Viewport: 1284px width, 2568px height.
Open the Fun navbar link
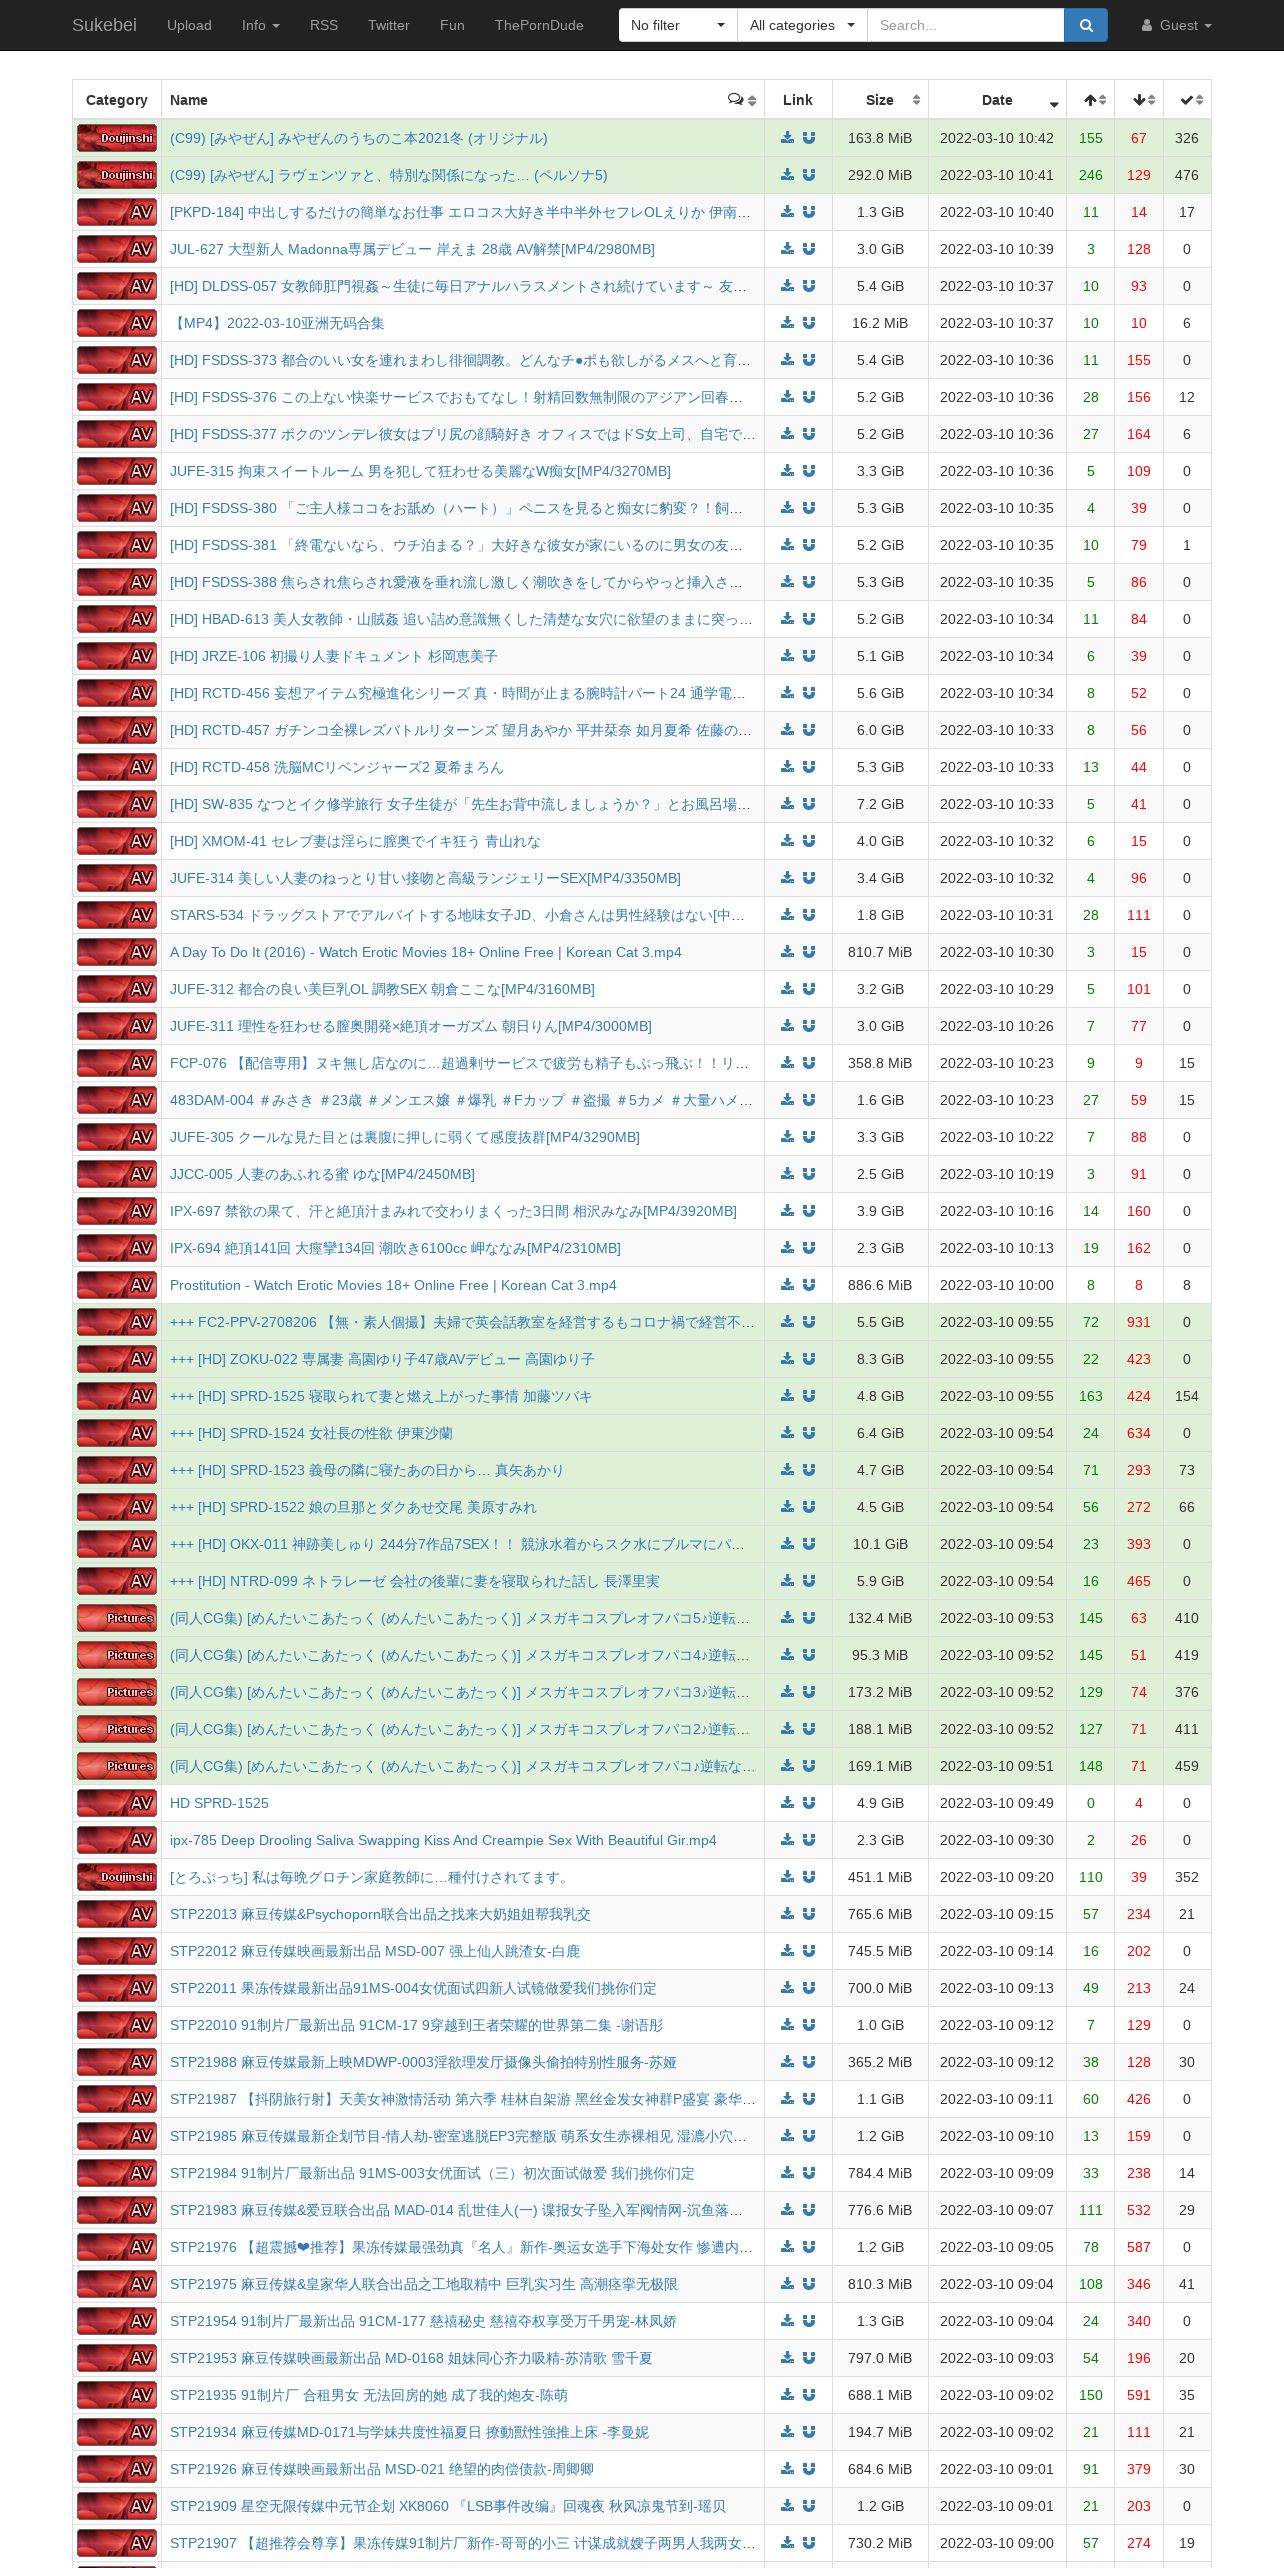452,25
